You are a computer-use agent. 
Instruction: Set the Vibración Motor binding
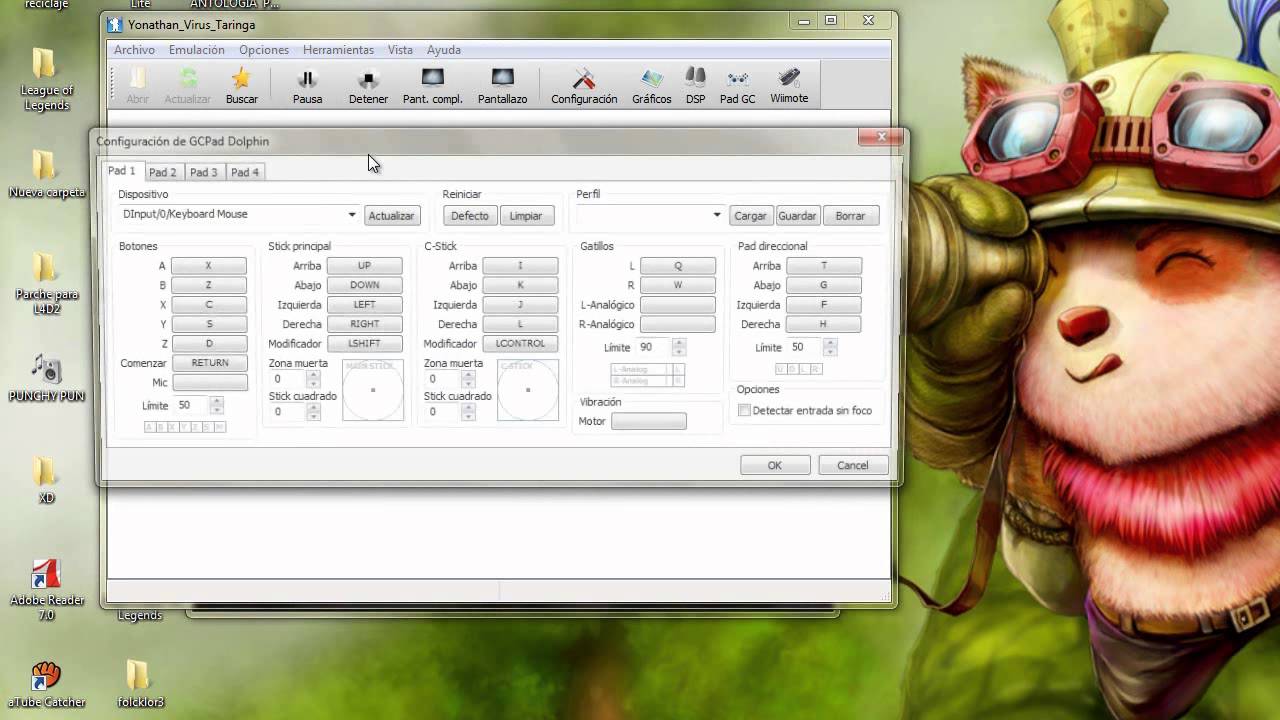[649, 422]
